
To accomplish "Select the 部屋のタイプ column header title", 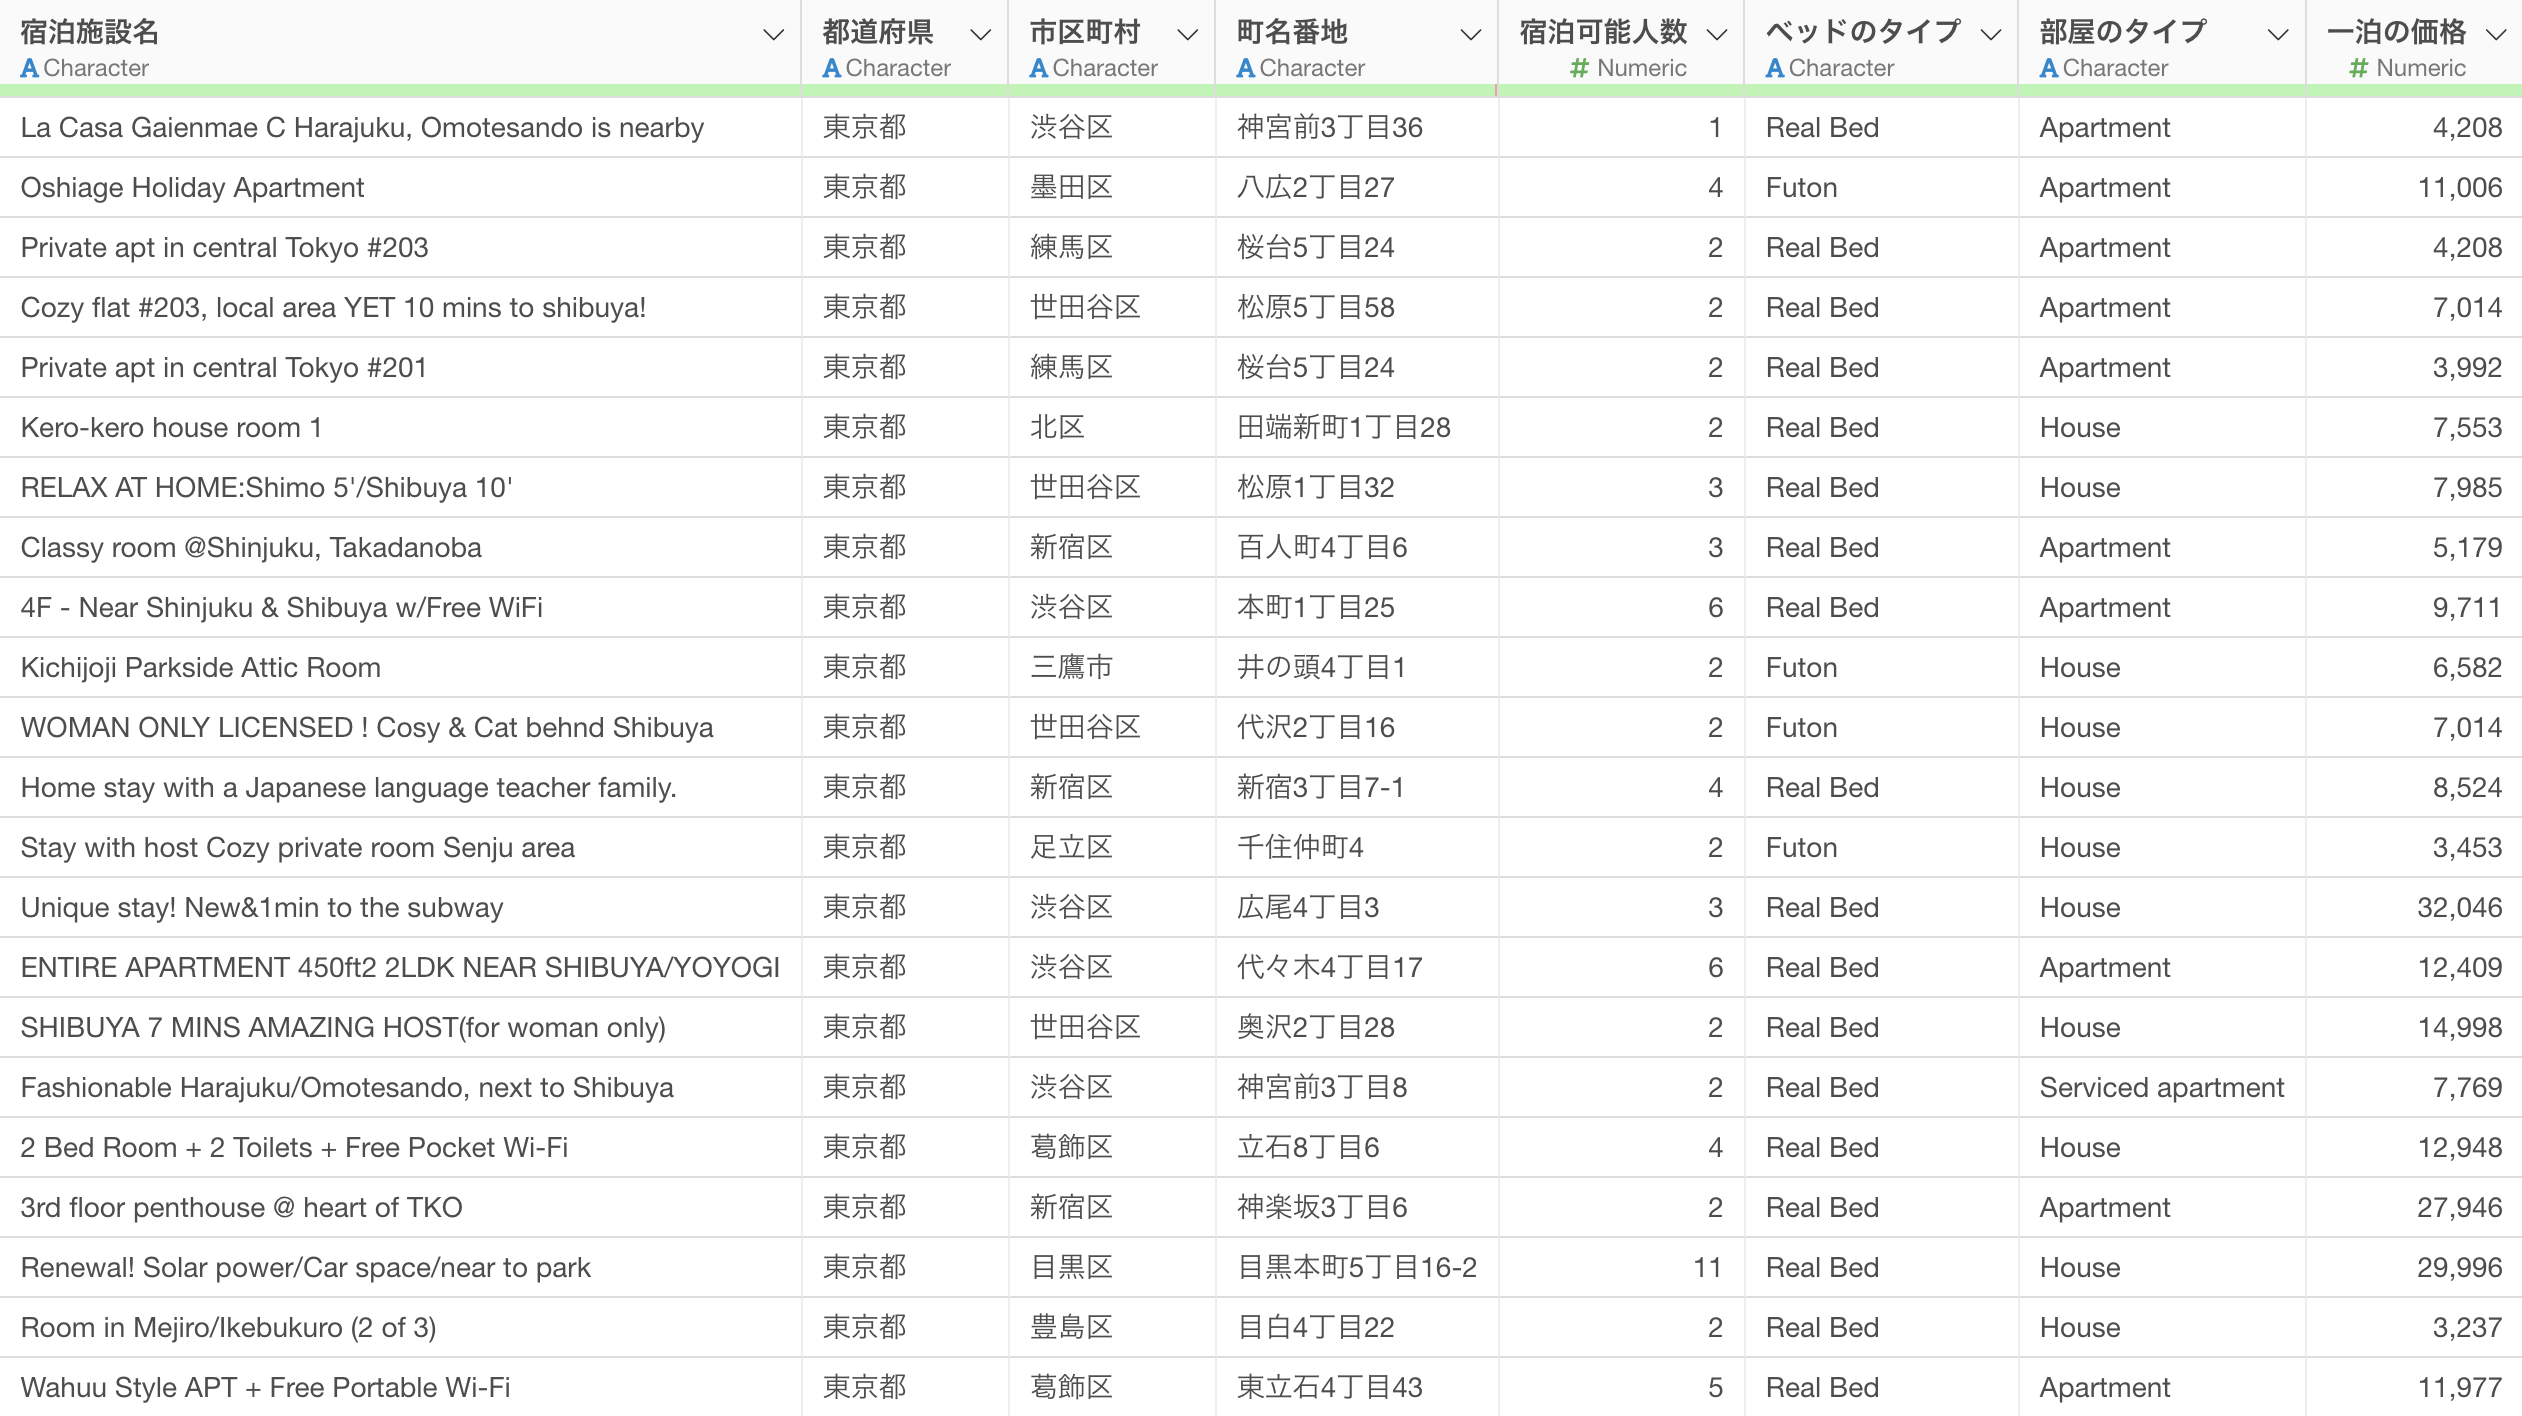I will [2123, 32].
